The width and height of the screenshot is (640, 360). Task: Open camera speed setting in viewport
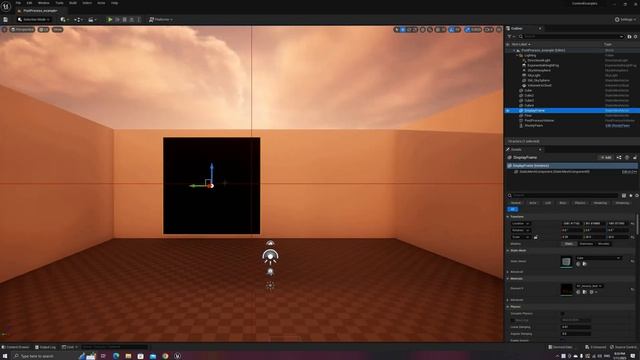tap(489, 30)
